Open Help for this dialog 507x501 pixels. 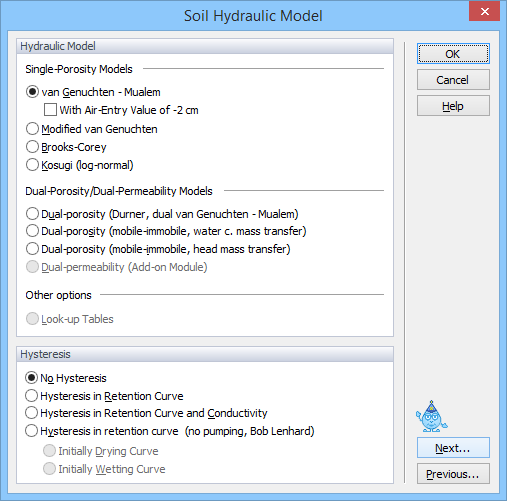[x=453, y=106]
